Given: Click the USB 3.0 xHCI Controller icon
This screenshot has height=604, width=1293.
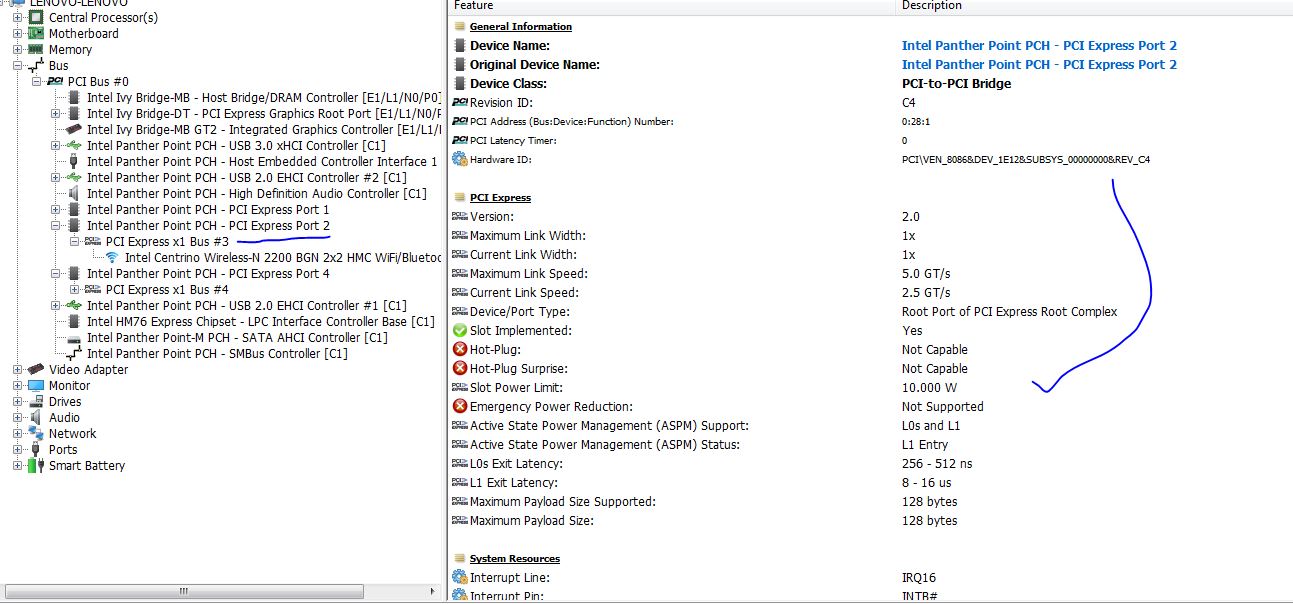Looking at the screenshot, I should tap(74, 145).
